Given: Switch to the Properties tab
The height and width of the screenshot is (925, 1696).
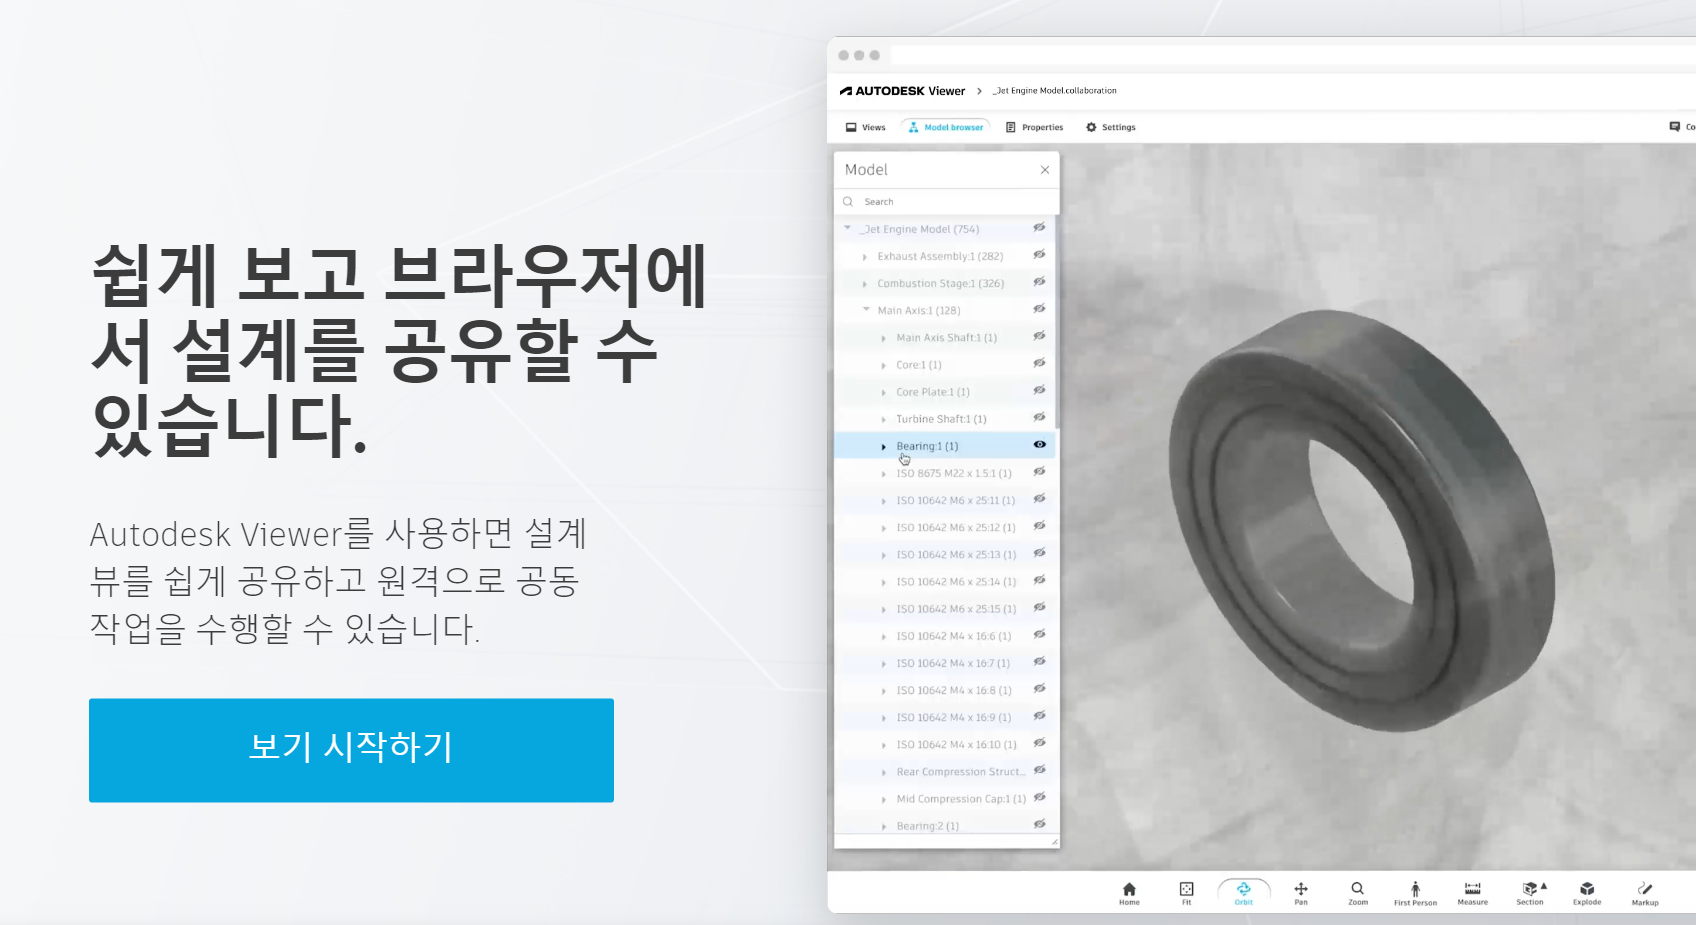Looking at the screenshot, I should [x=1035, y=127].
